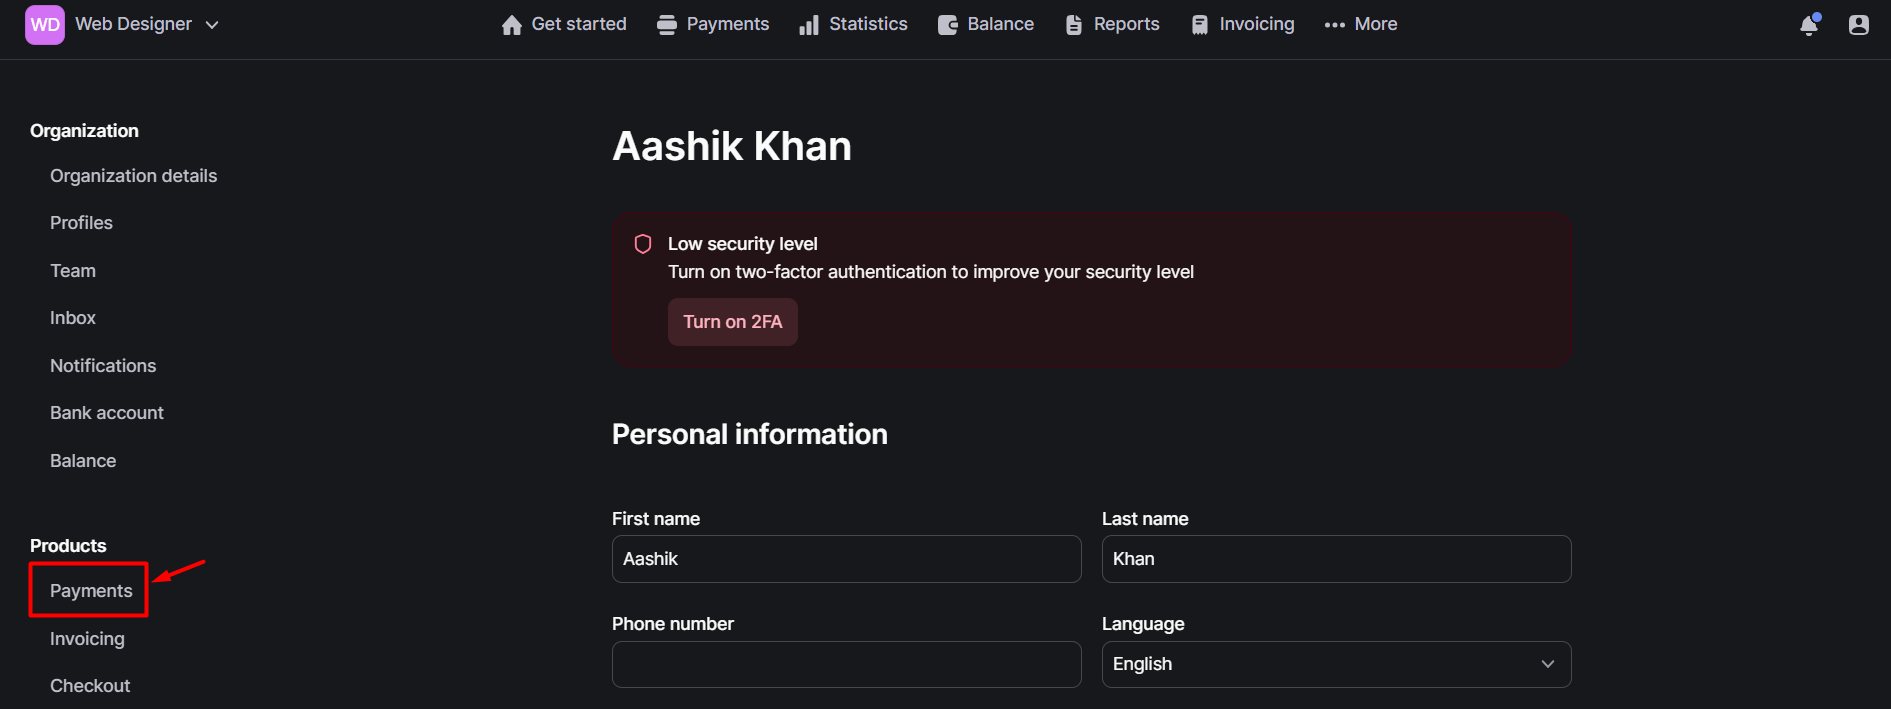This screenshot has height=709, width=1891.
Task: Select the Balance icon in top bar
Action: tap(947, 24)
